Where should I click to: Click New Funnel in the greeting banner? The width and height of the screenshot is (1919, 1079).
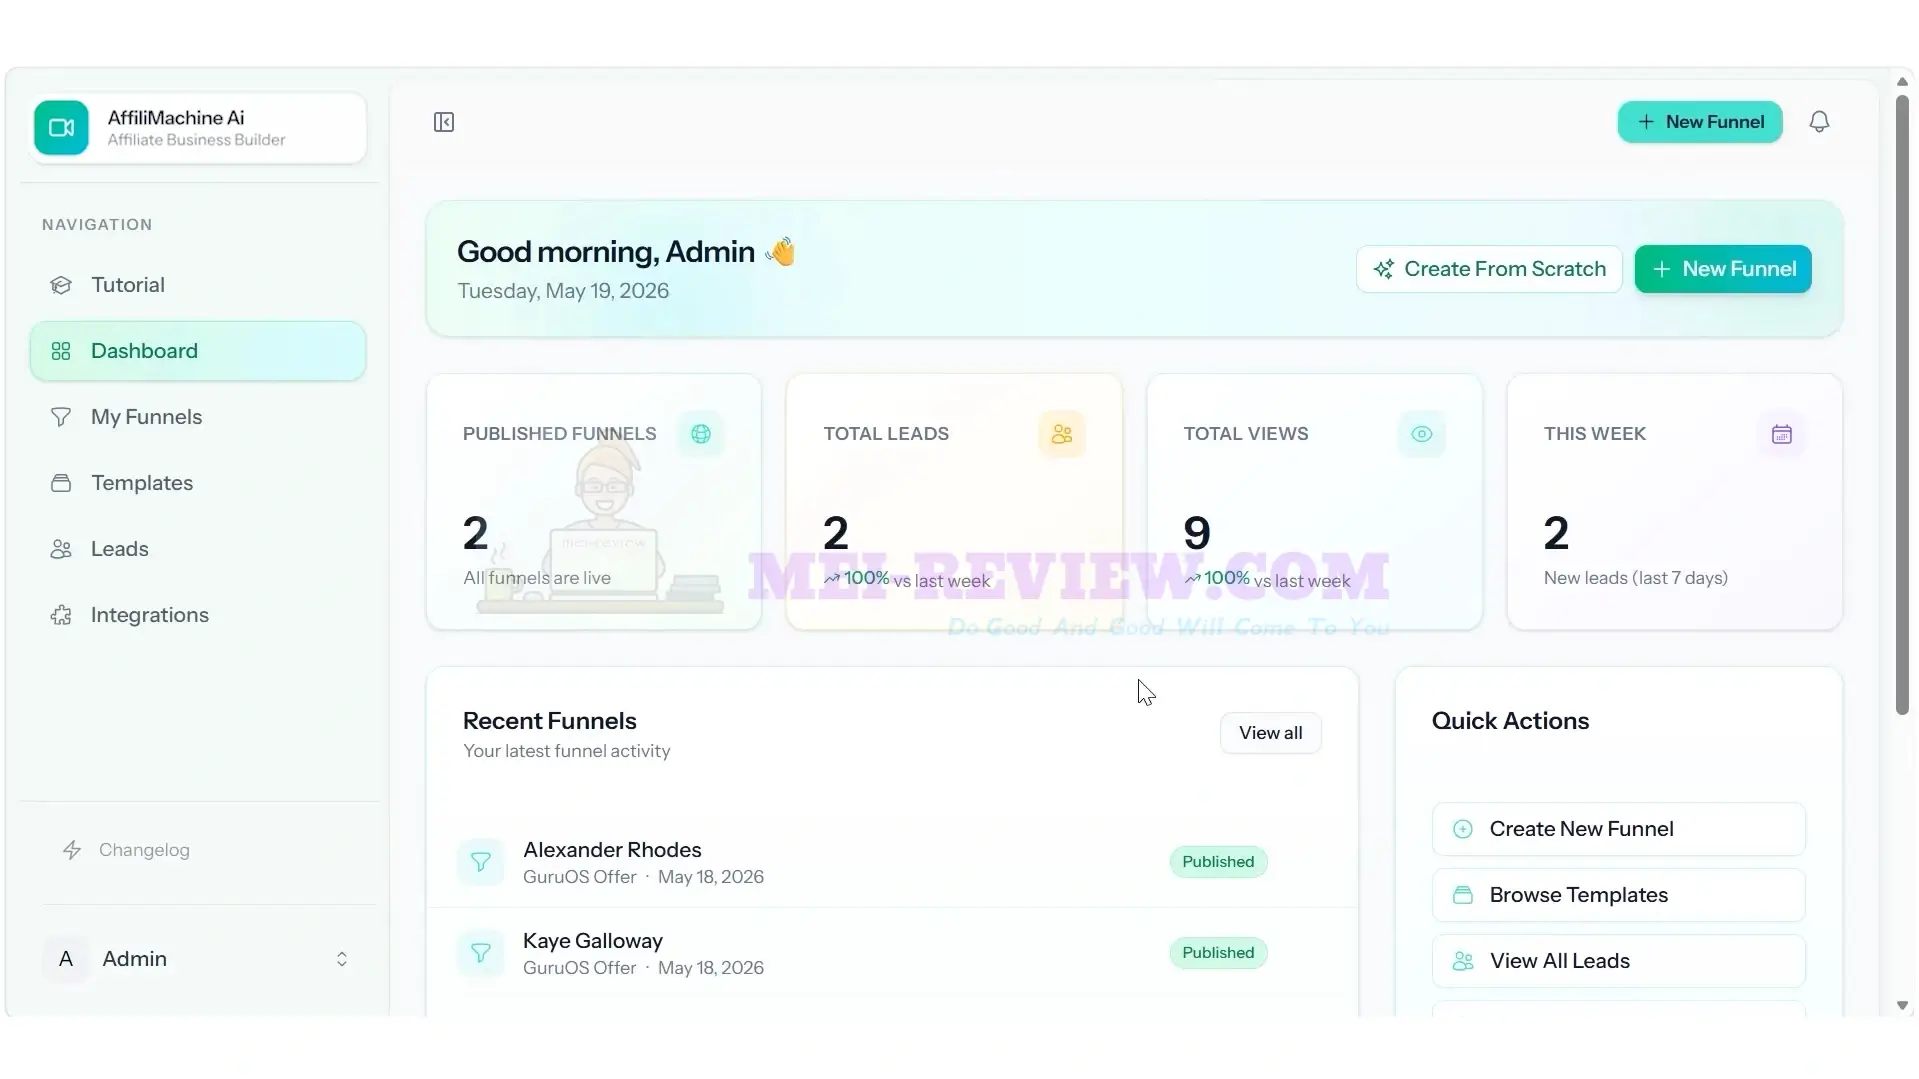[x=1723, y=269]
